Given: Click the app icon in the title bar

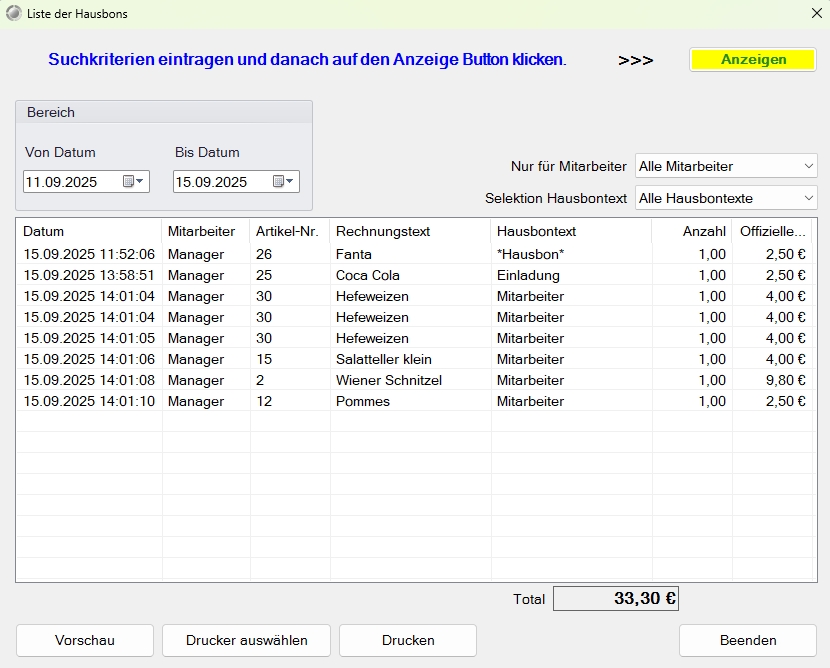Looking at the screenshot, I should pyautogui.click(x=14, y=14).
